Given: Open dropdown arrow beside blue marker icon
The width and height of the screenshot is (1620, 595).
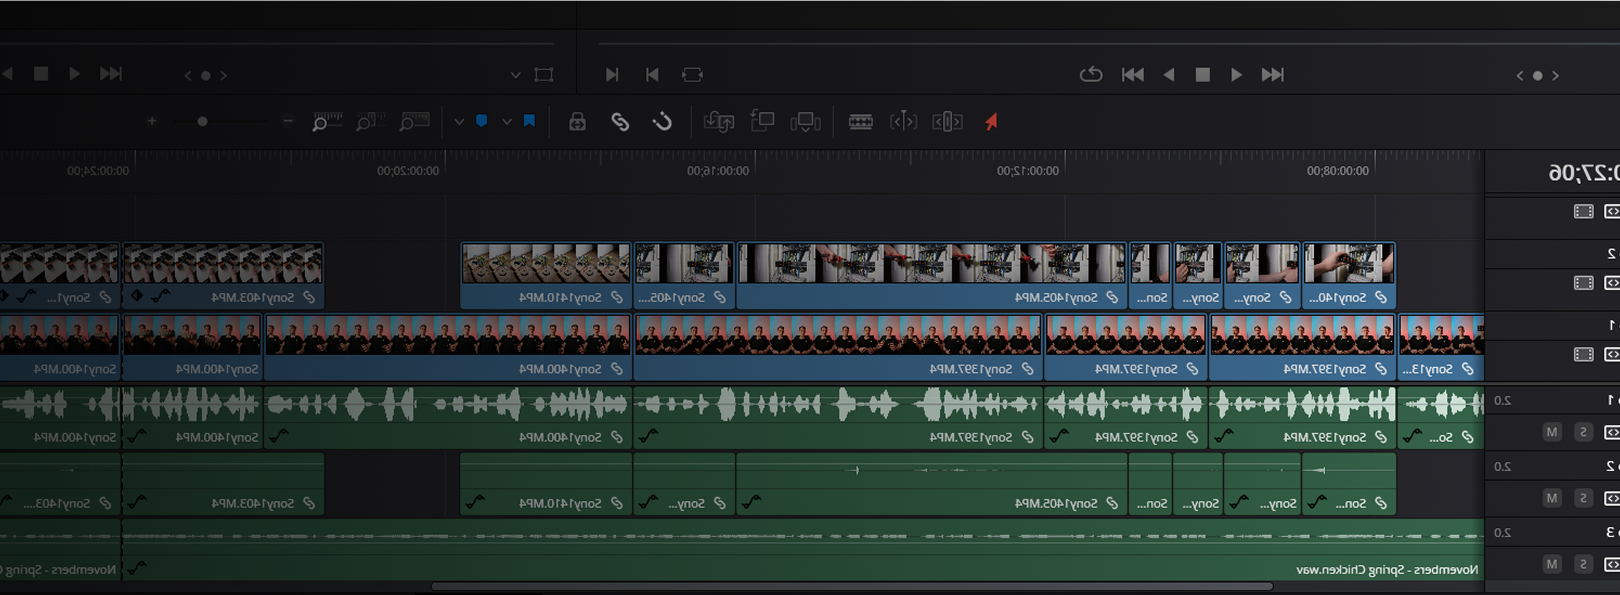Looking at the screenshot, I should click(x=459, y=122).
